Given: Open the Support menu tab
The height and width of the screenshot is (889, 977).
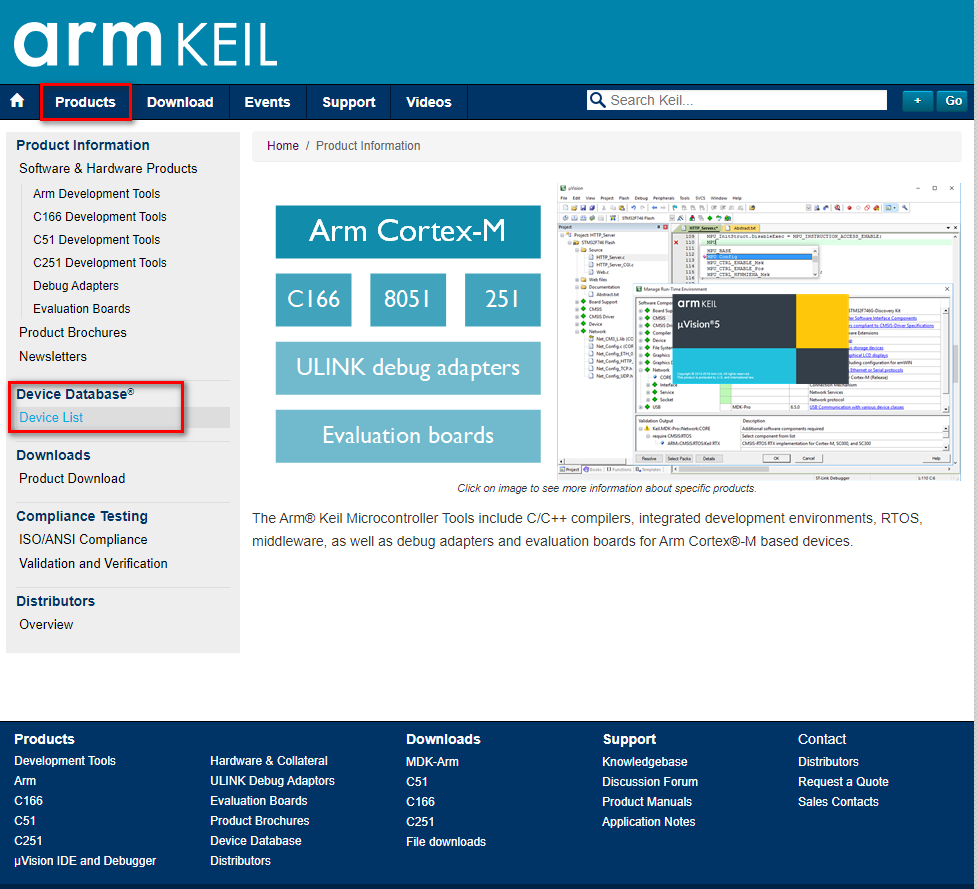Looking at the screenshot, I should click(349, 102).
